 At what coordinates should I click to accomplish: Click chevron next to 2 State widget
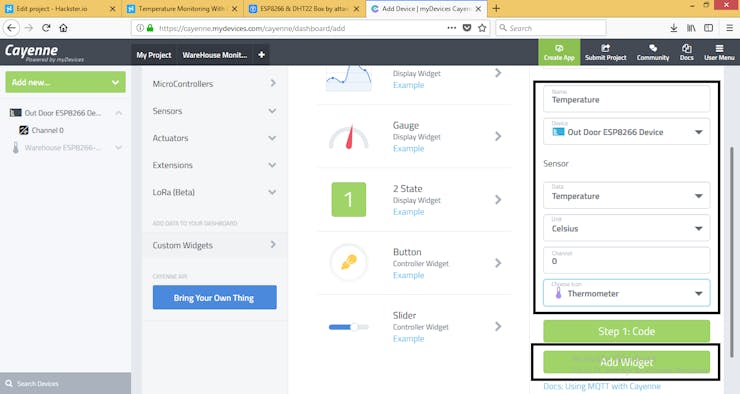tap(498, 200)
